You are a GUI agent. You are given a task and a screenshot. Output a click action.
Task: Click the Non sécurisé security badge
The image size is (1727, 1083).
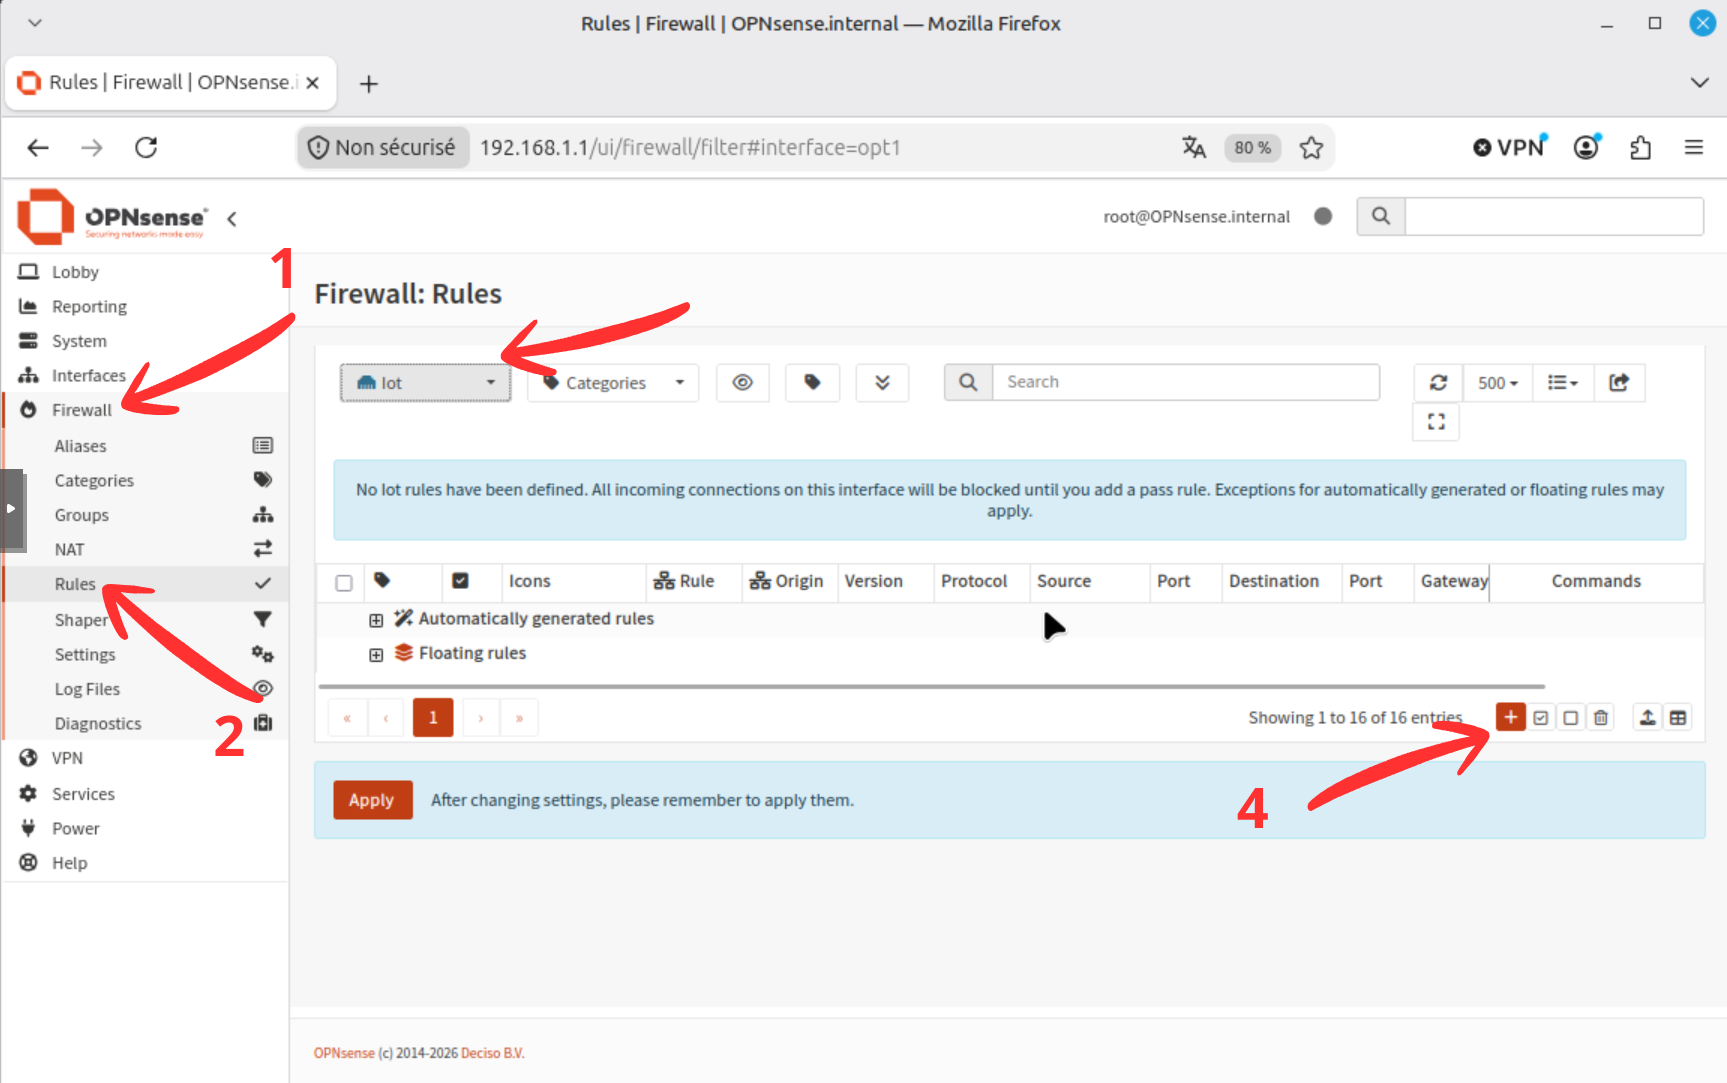coord(384,148)
